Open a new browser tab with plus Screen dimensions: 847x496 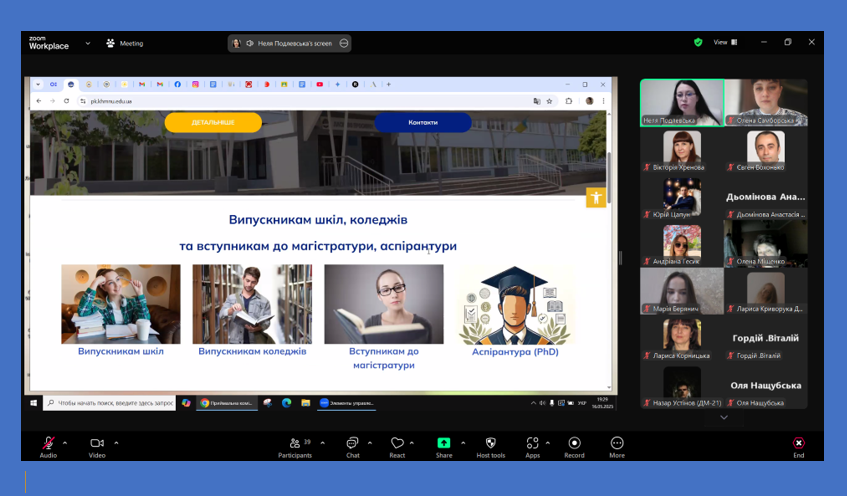[388, 84]
